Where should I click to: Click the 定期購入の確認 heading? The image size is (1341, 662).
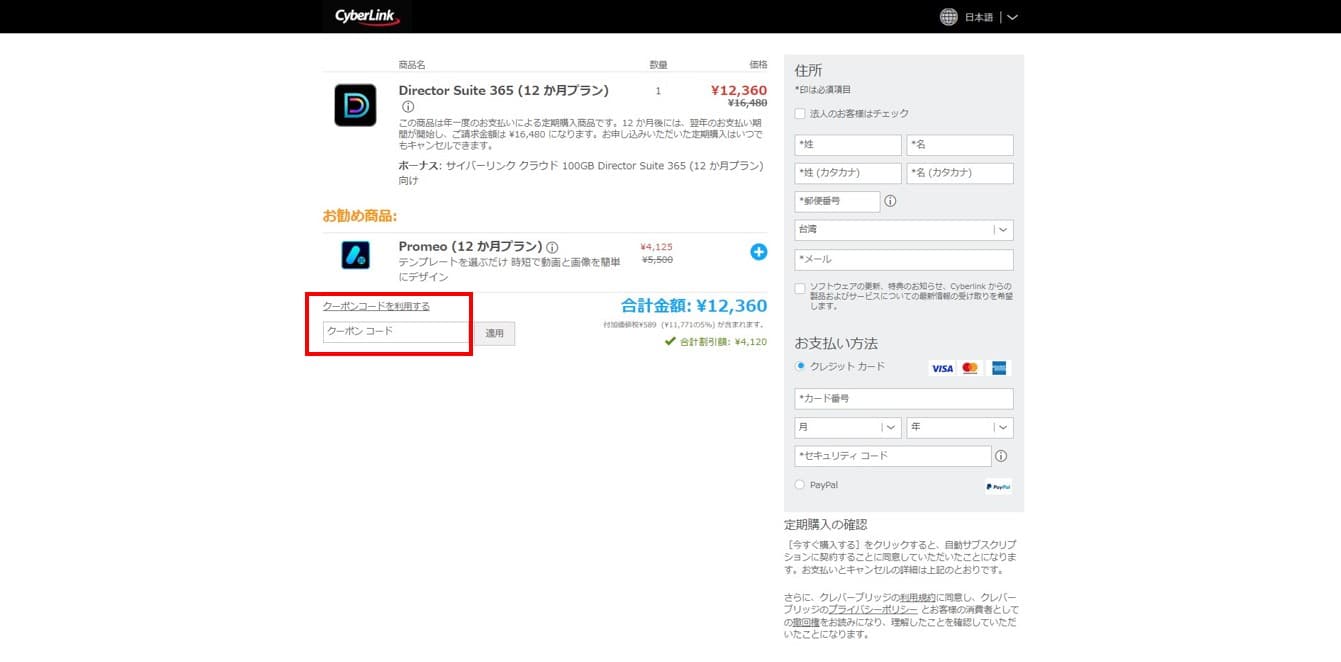[x=825, y=524]
